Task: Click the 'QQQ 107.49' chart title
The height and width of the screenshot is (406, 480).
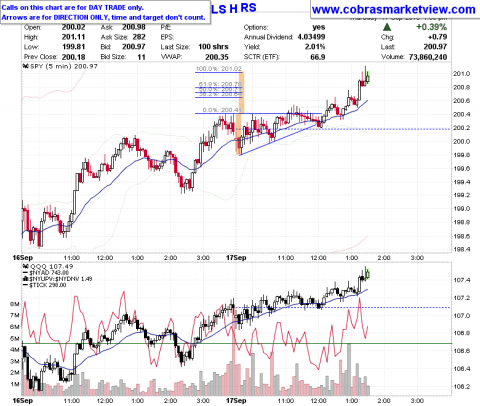Action: pos(51,266)
